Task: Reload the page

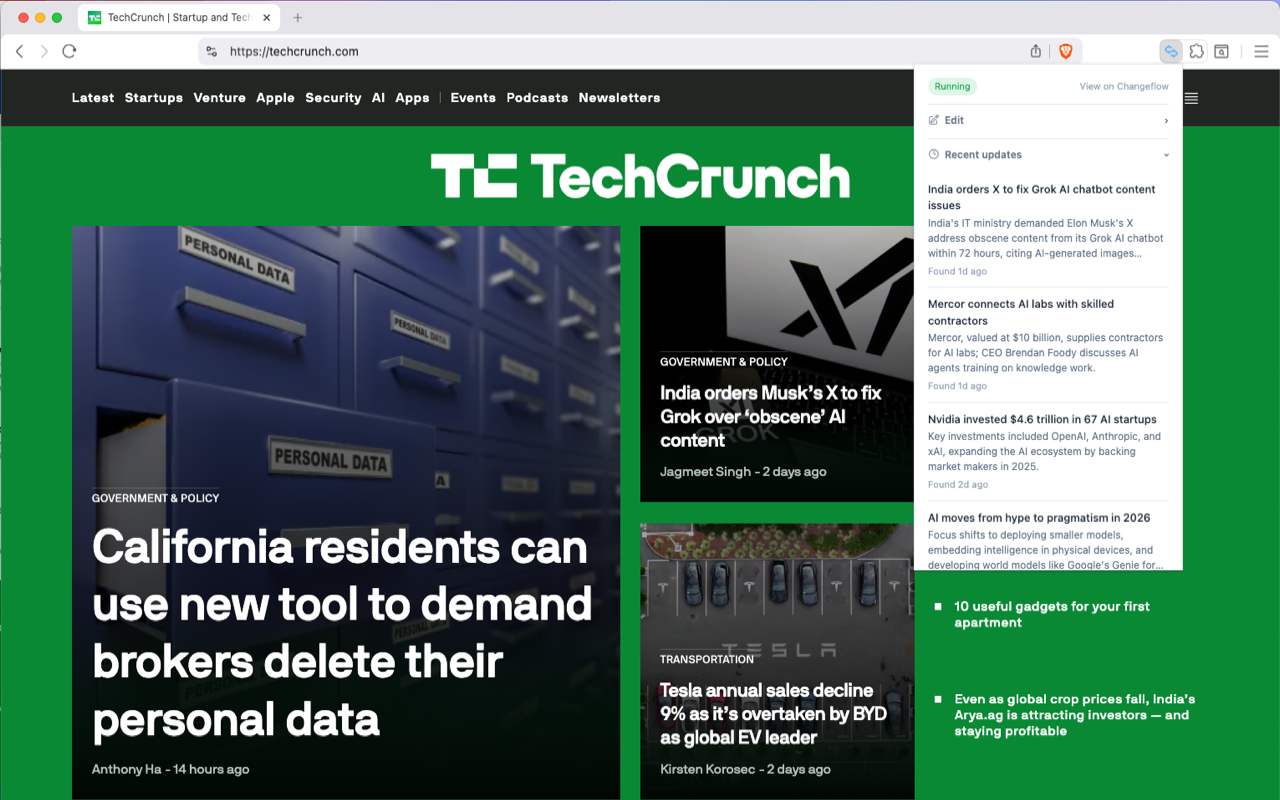Action: click(69, 51)
